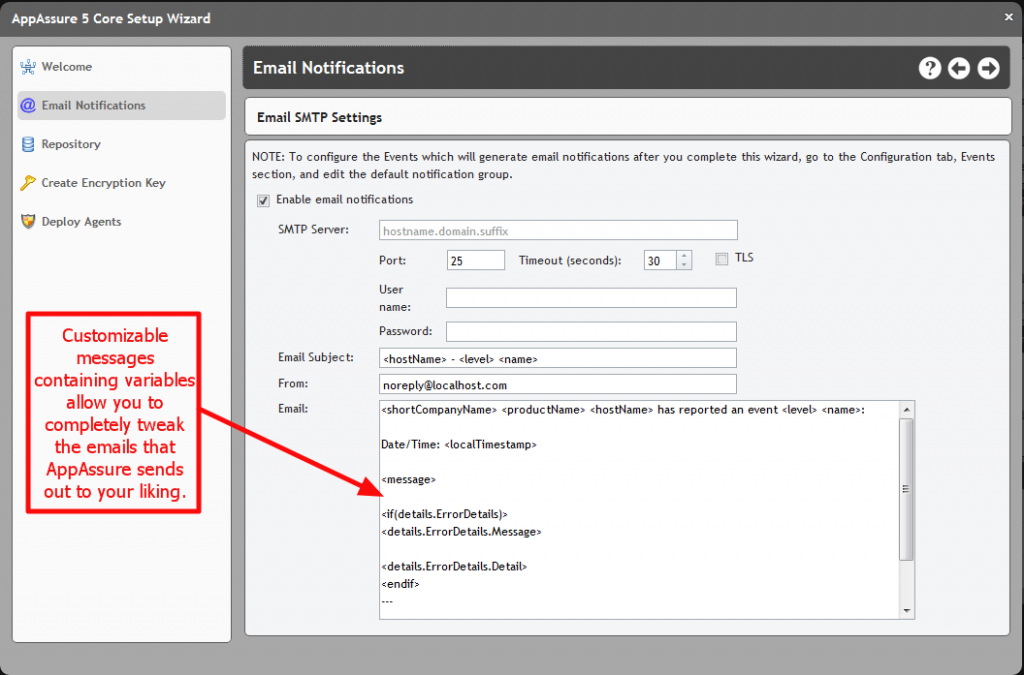Increase the Timeout seconds value
This screenshot has width=1024, height=675.
684,256
